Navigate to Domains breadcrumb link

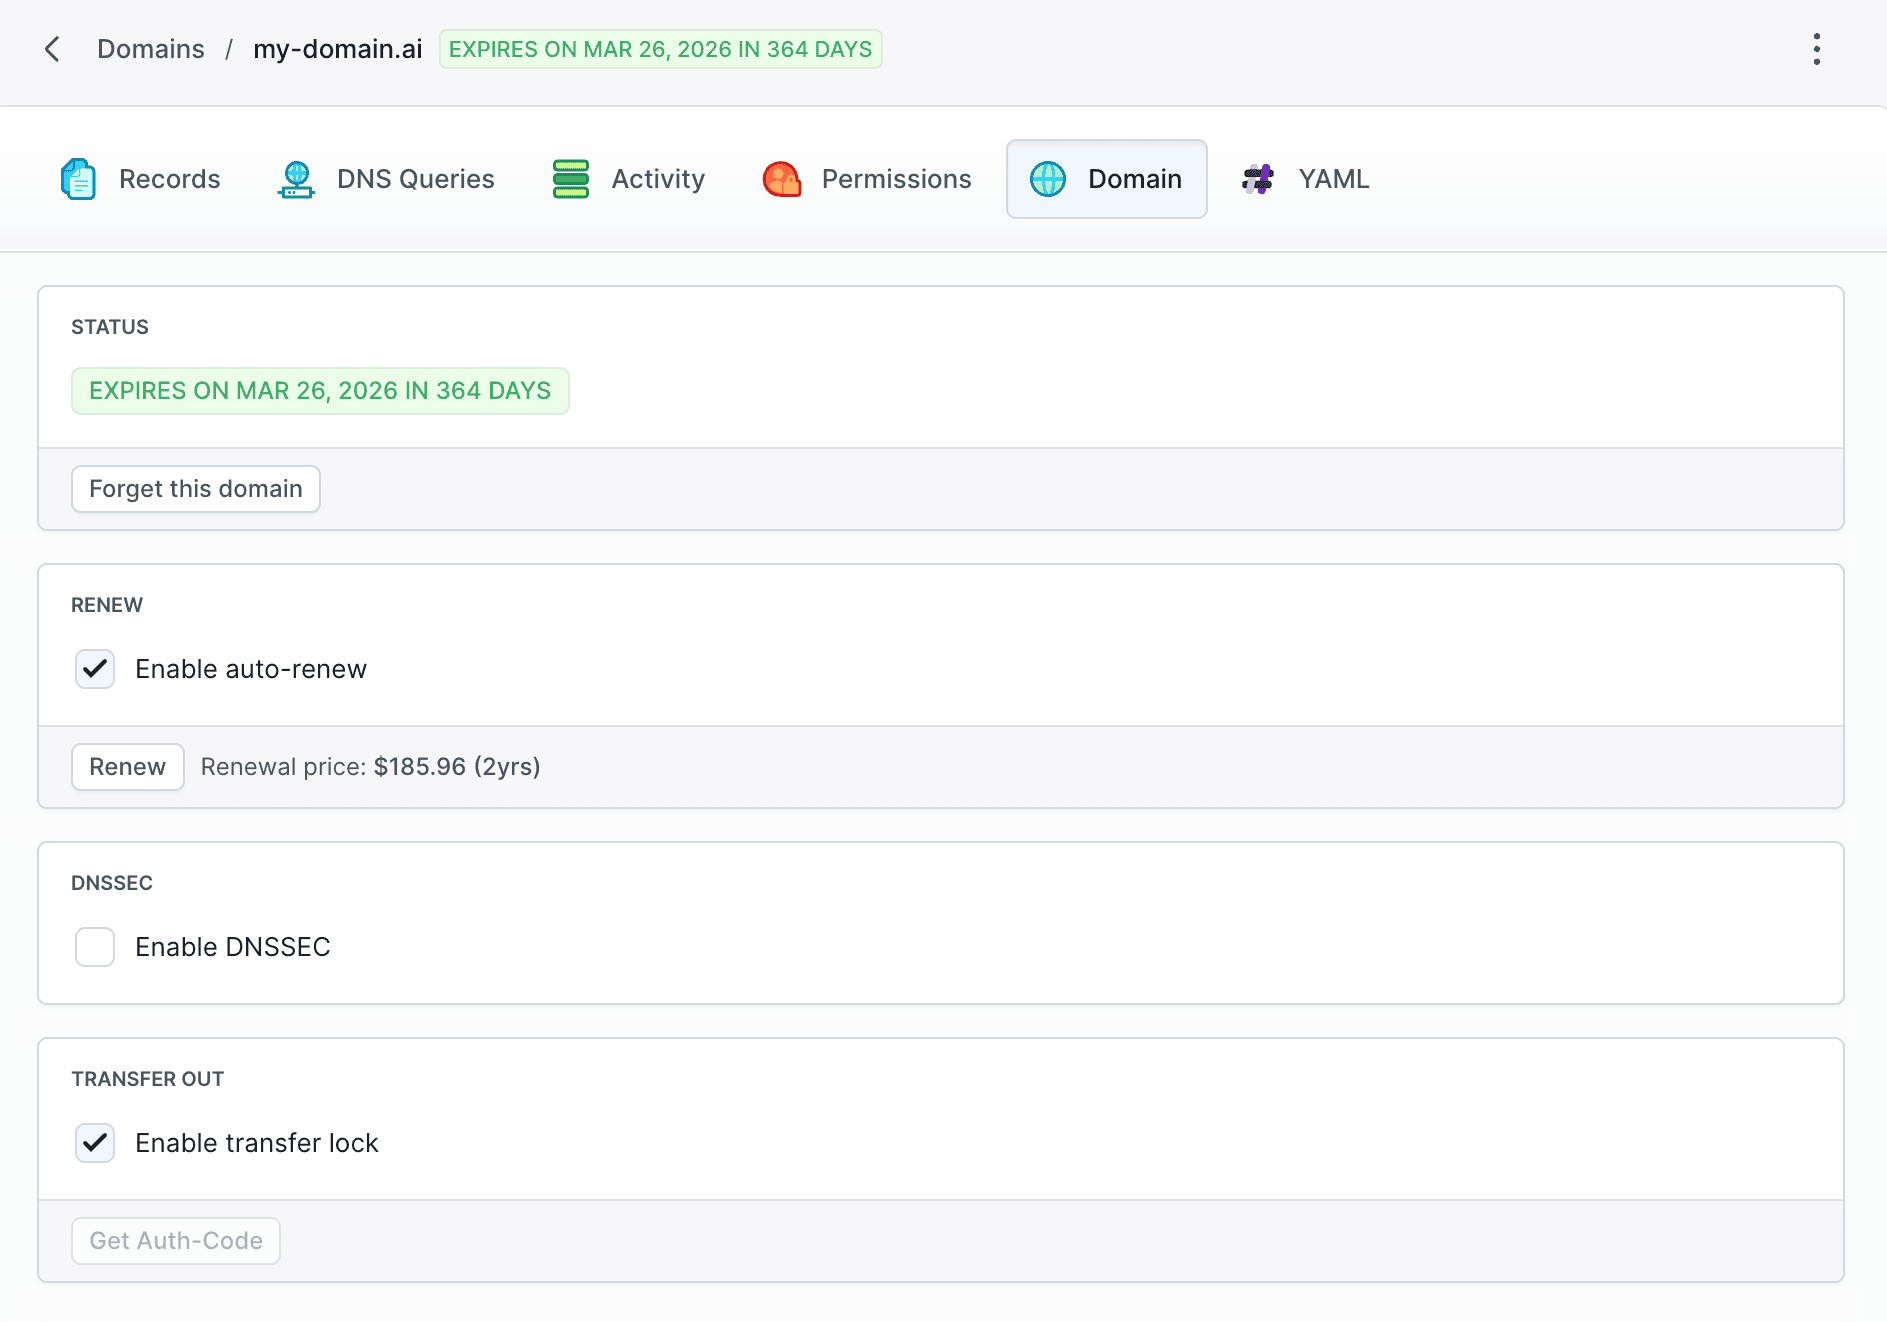pos(150,49)
